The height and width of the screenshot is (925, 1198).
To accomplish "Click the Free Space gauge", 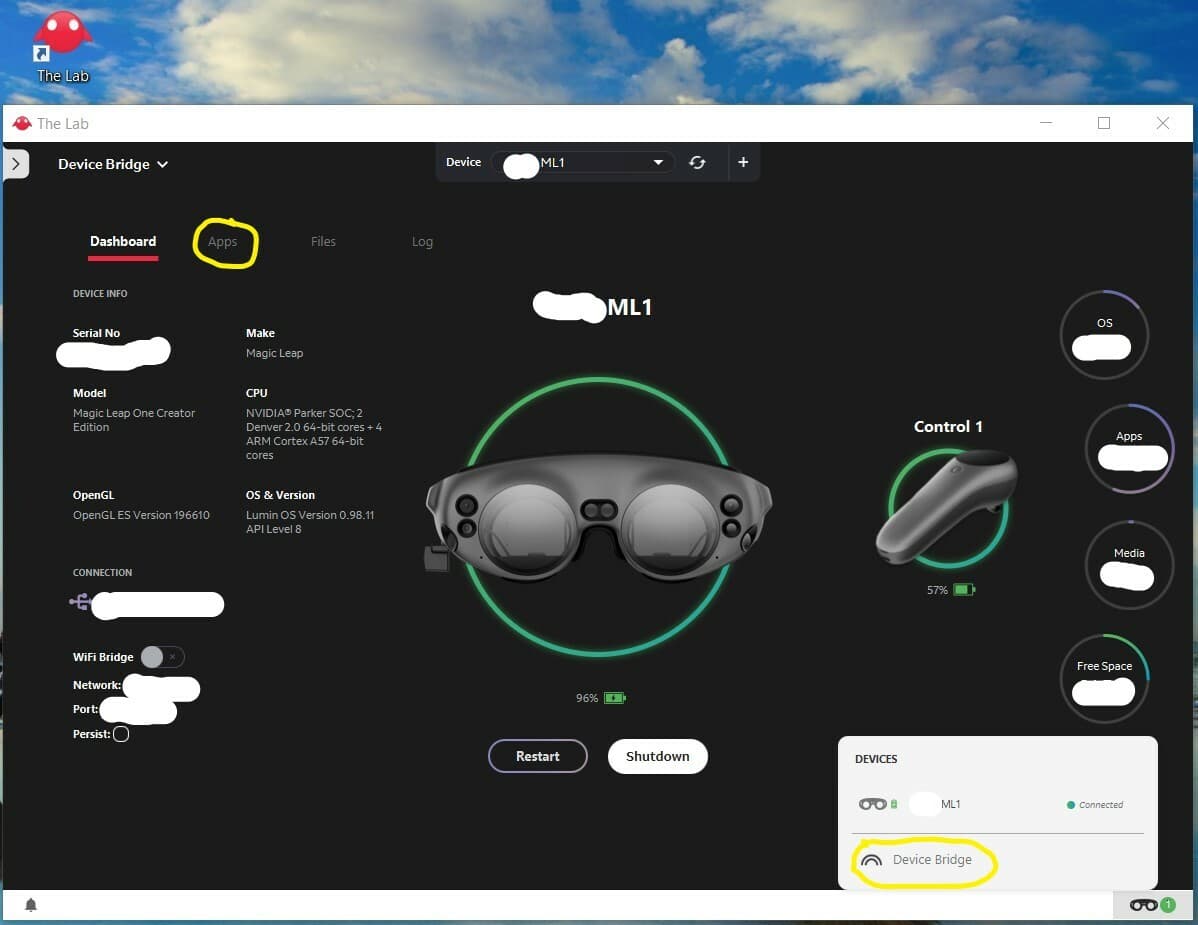I will coord(1104,678).
